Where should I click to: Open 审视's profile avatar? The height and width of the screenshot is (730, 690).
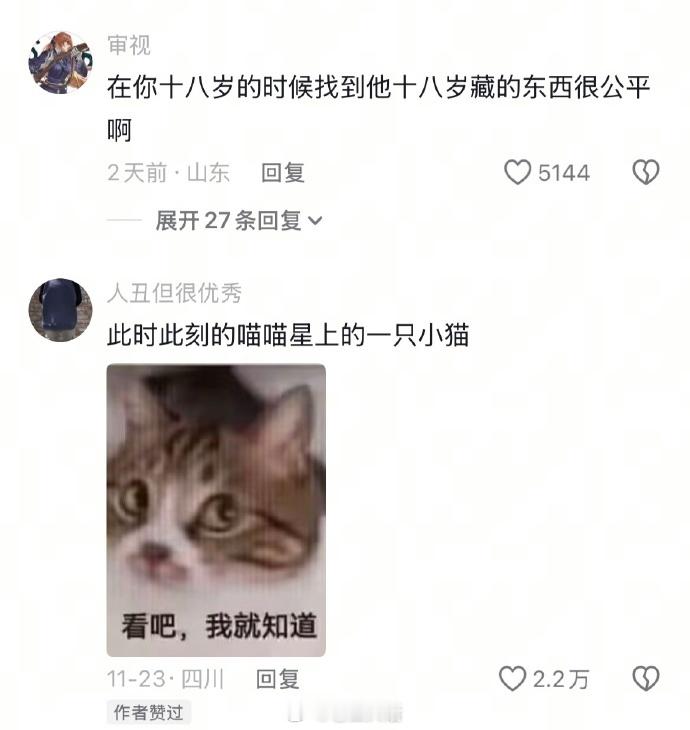click(x=61, y=63)
